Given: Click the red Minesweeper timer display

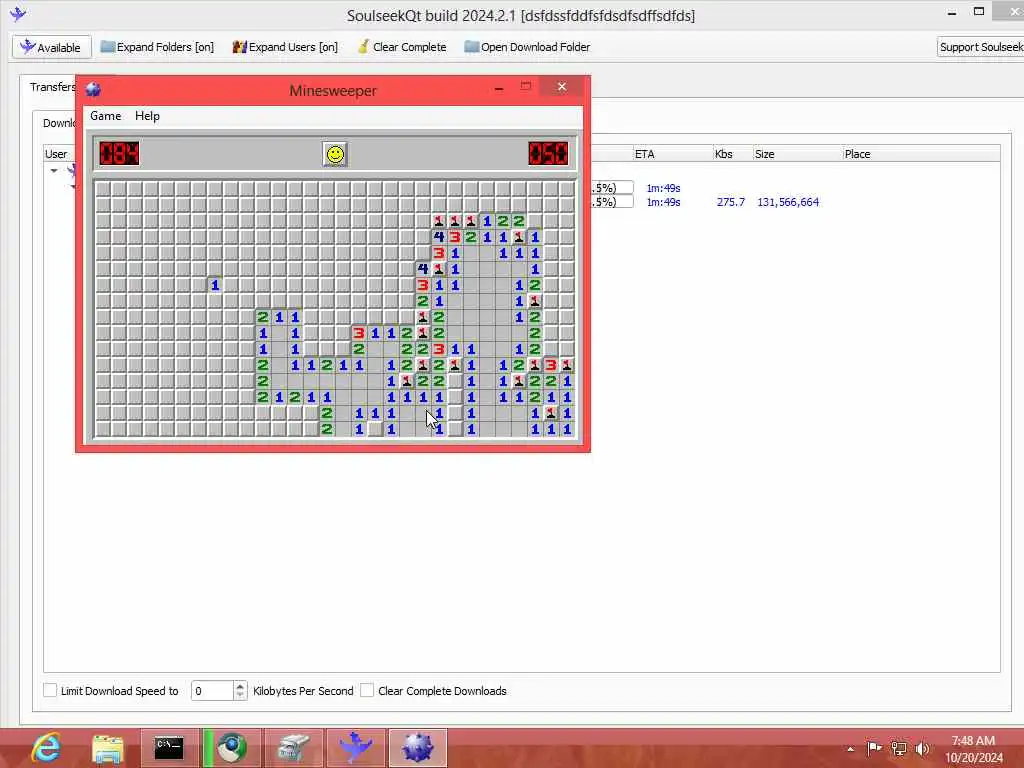Looking at the screenshot, I should point(548,154).
